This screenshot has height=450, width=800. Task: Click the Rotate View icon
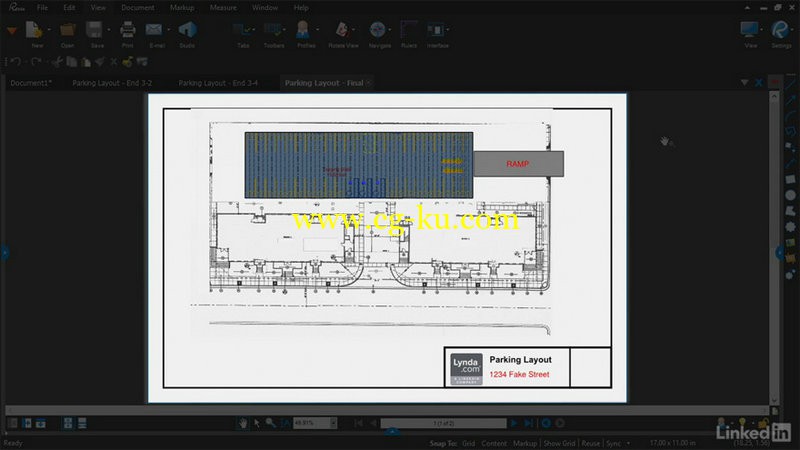[x=342, y=30]
